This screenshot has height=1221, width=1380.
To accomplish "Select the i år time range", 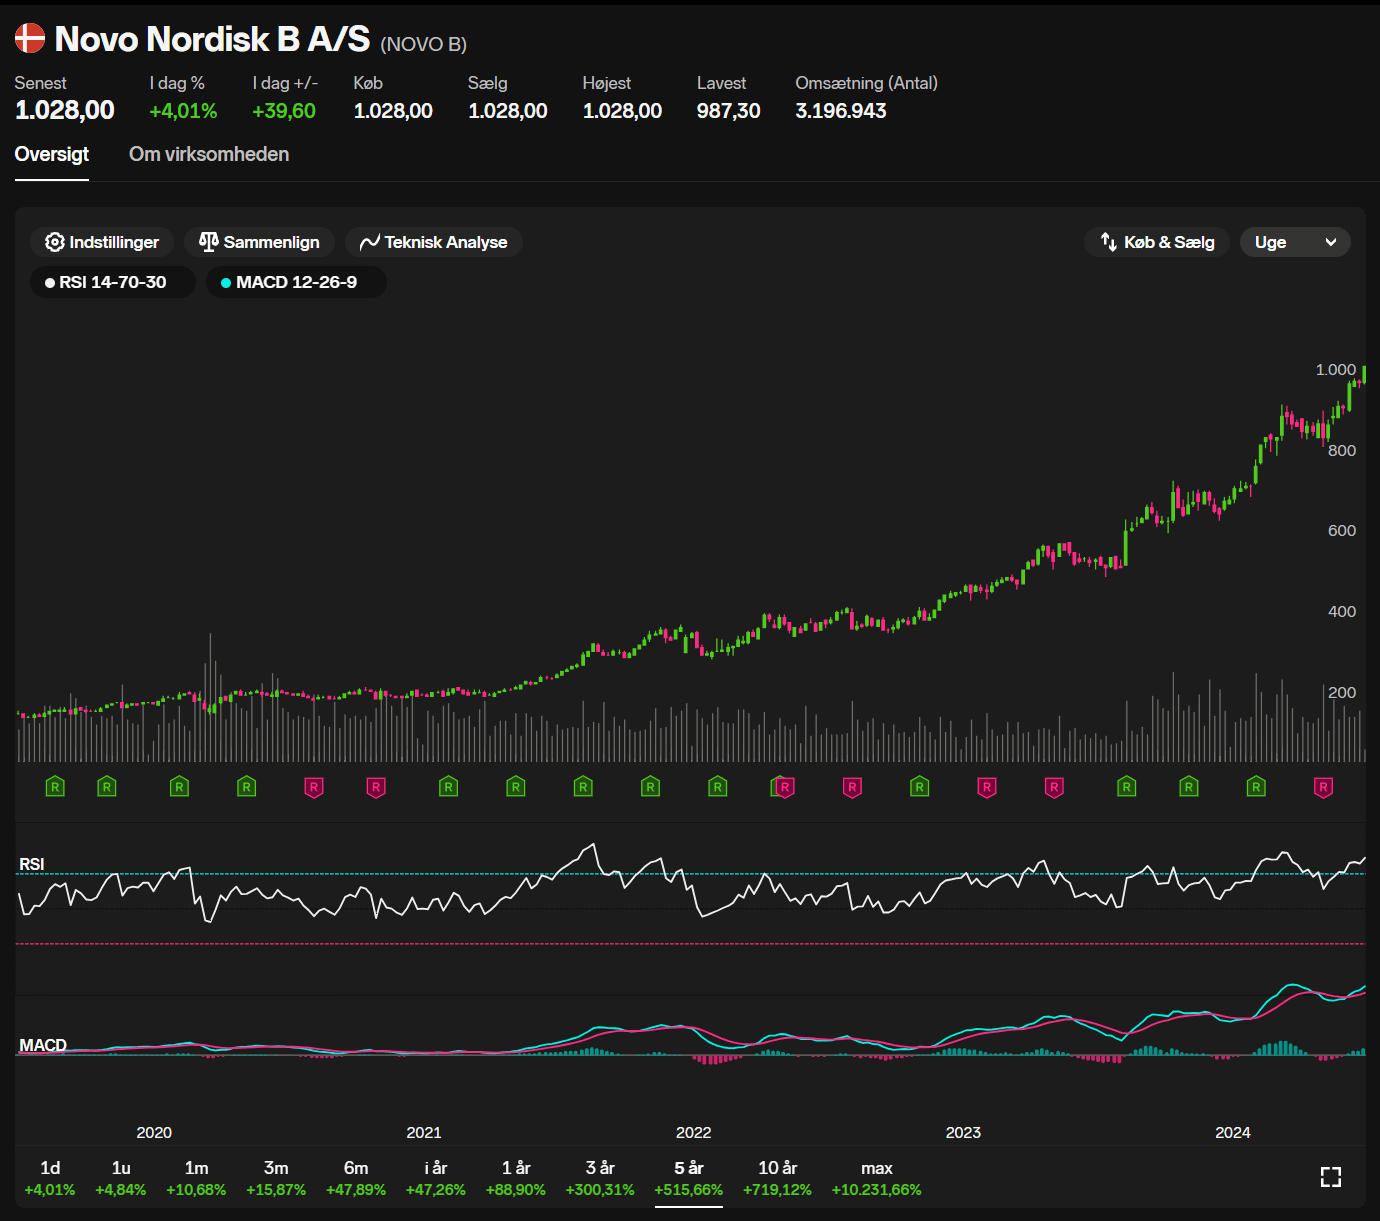I will pos(436,1178).
